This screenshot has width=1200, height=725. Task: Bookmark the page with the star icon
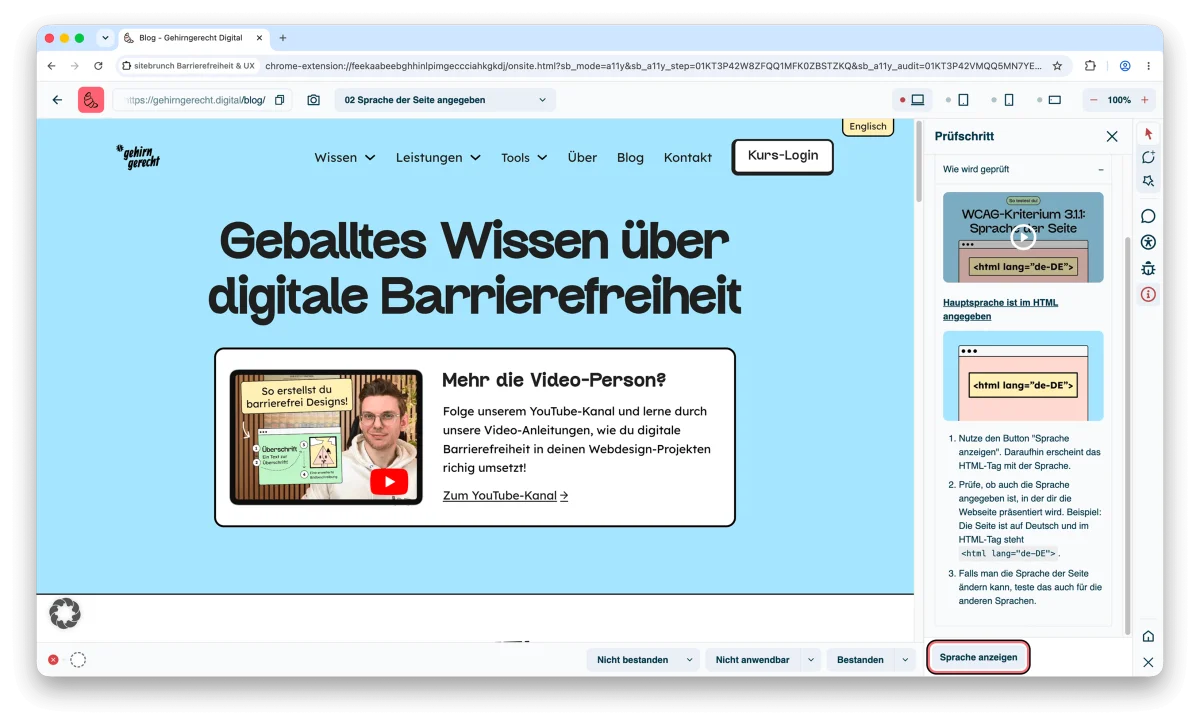[1057, 66]
